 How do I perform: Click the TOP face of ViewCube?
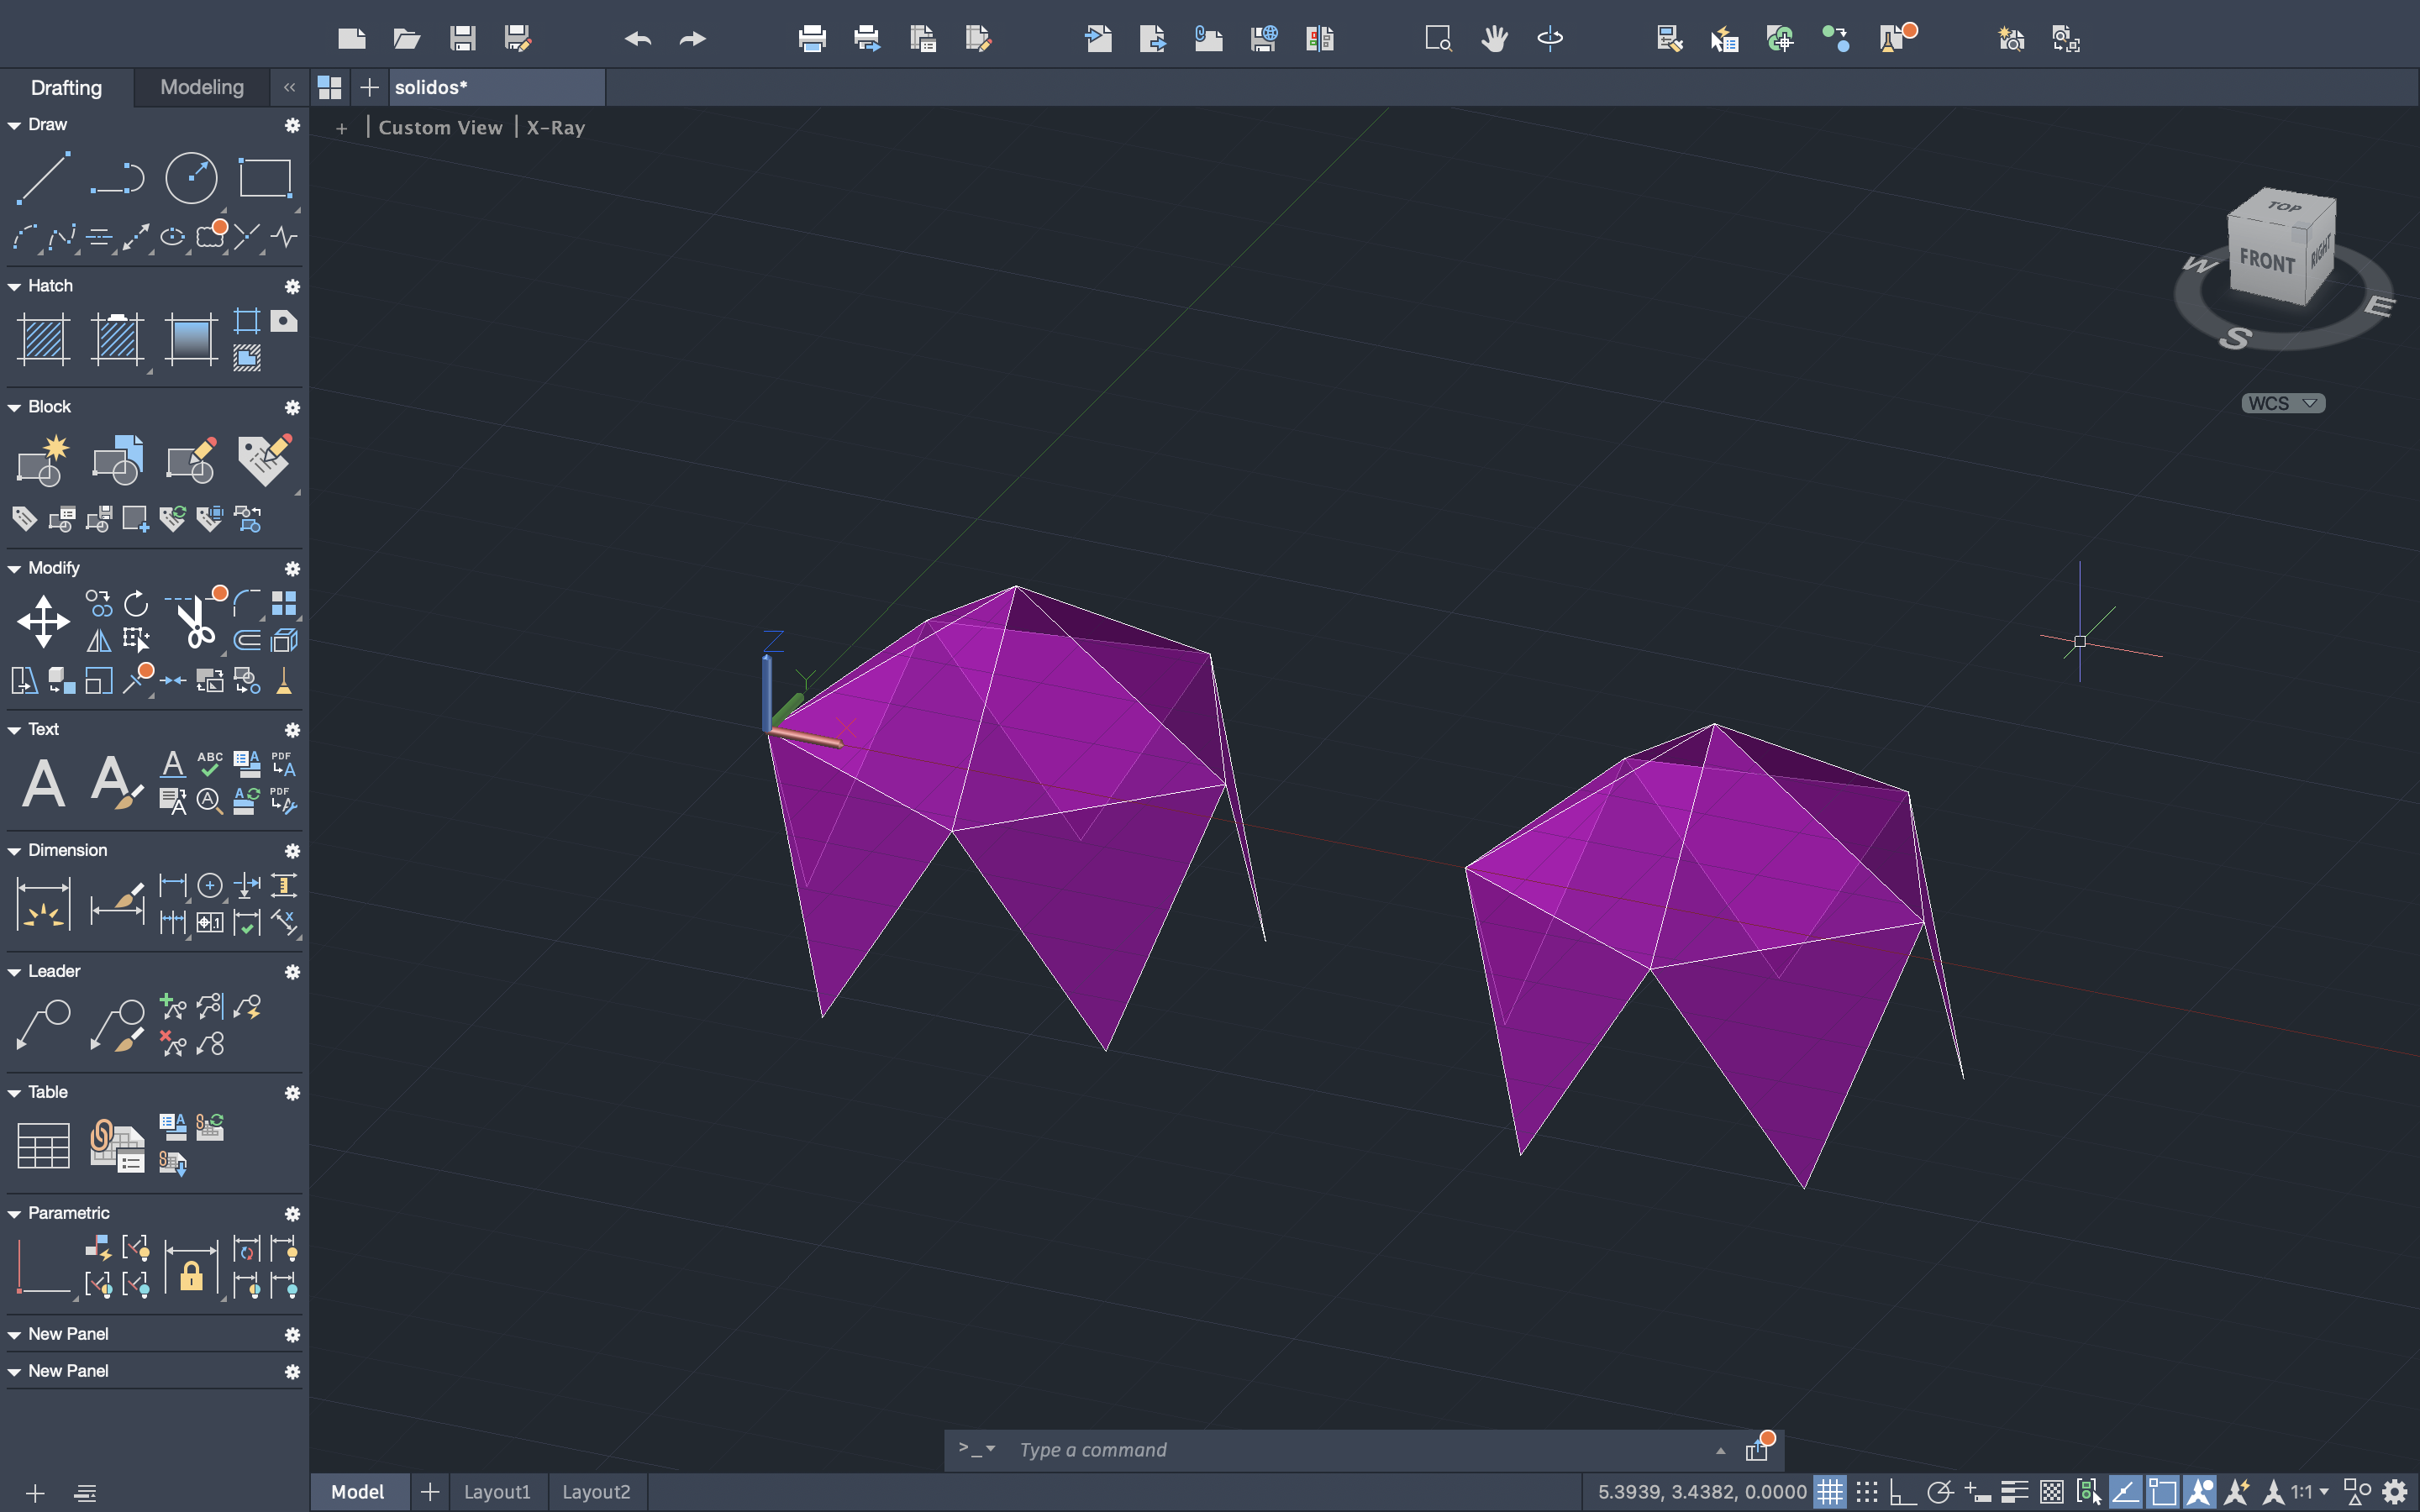(2284, 206)
